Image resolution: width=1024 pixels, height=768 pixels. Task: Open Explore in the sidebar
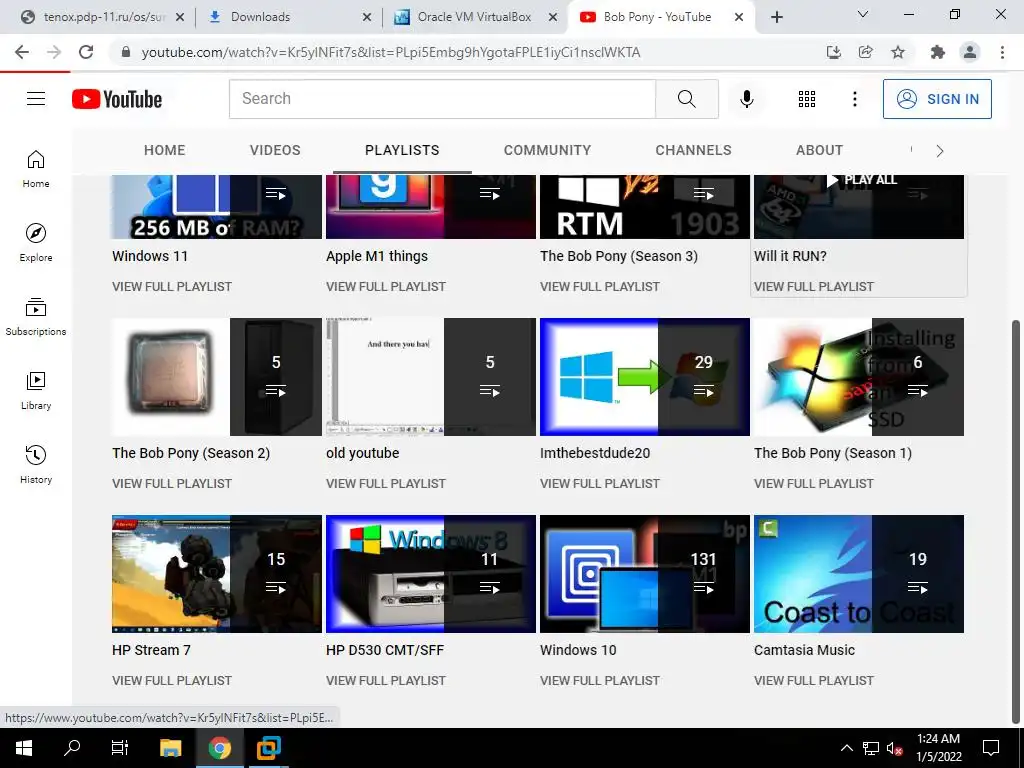coord(36,242)
